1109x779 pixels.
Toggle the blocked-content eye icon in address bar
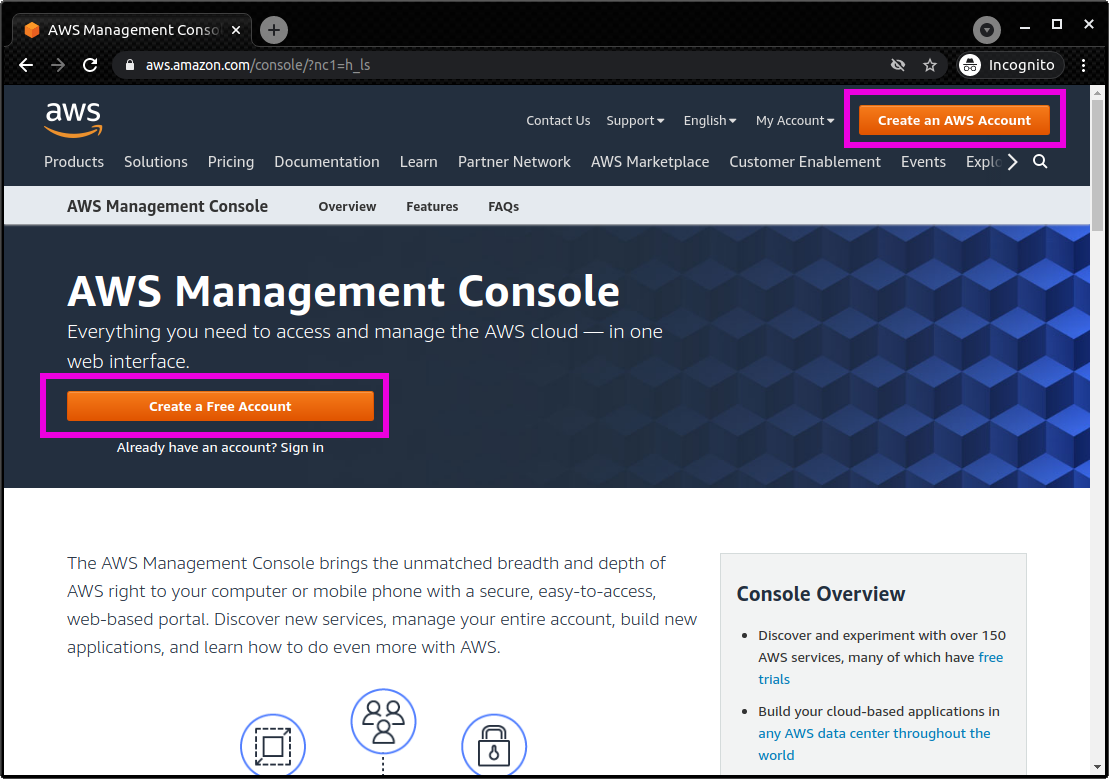coord(897,64)
